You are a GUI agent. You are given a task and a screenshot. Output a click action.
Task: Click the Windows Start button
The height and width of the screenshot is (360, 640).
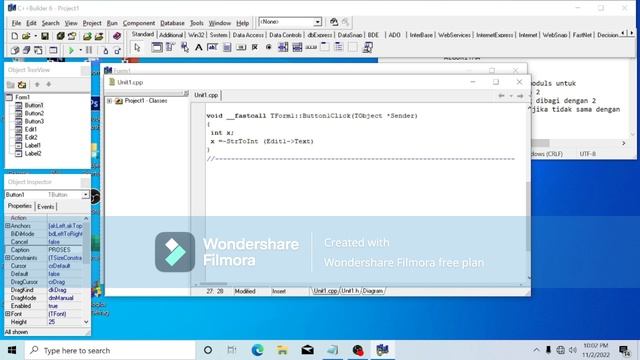[12, 350]
